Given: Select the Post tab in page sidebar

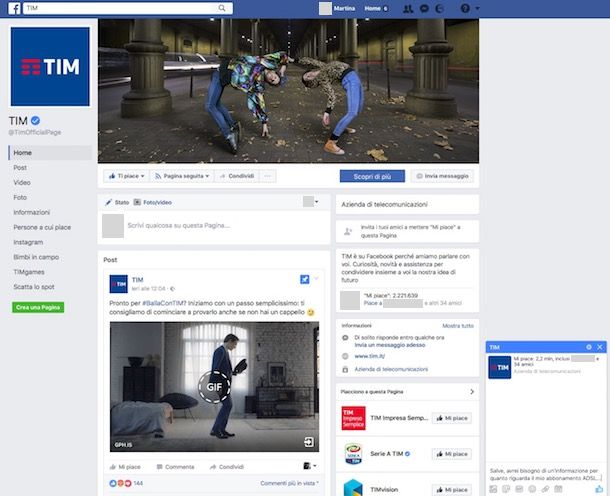Looking at the screenshot, I should pyautogui.click(x=20, y=168).
